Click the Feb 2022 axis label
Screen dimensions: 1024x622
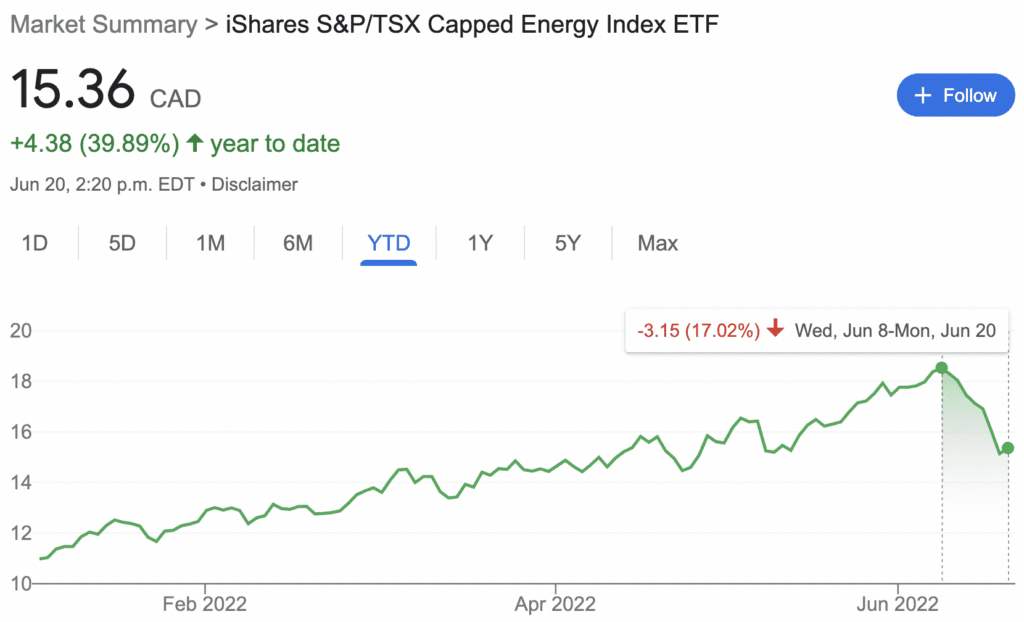(x=205, y=604)
